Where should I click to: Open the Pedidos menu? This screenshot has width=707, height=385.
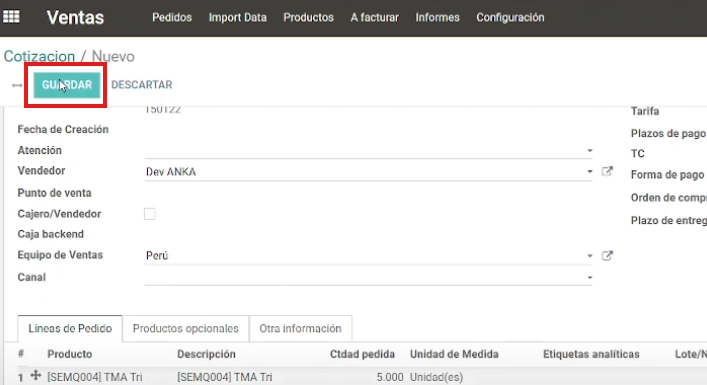click(172, 18)
